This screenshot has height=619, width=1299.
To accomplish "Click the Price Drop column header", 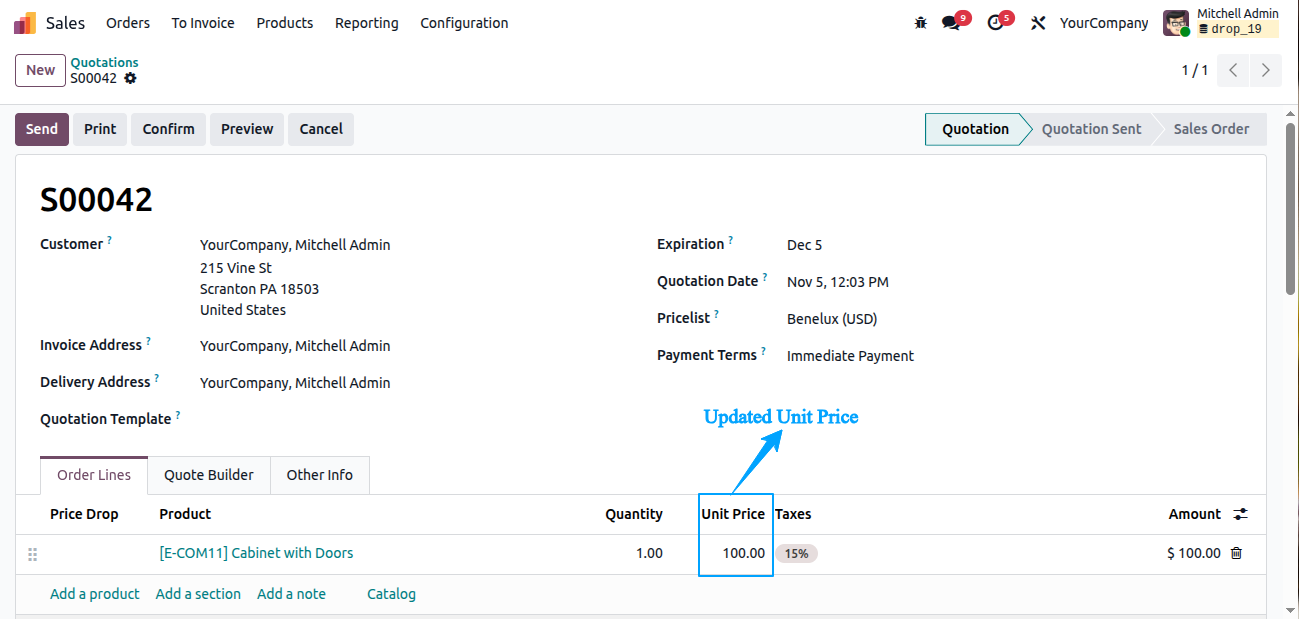I will point(84,514).
